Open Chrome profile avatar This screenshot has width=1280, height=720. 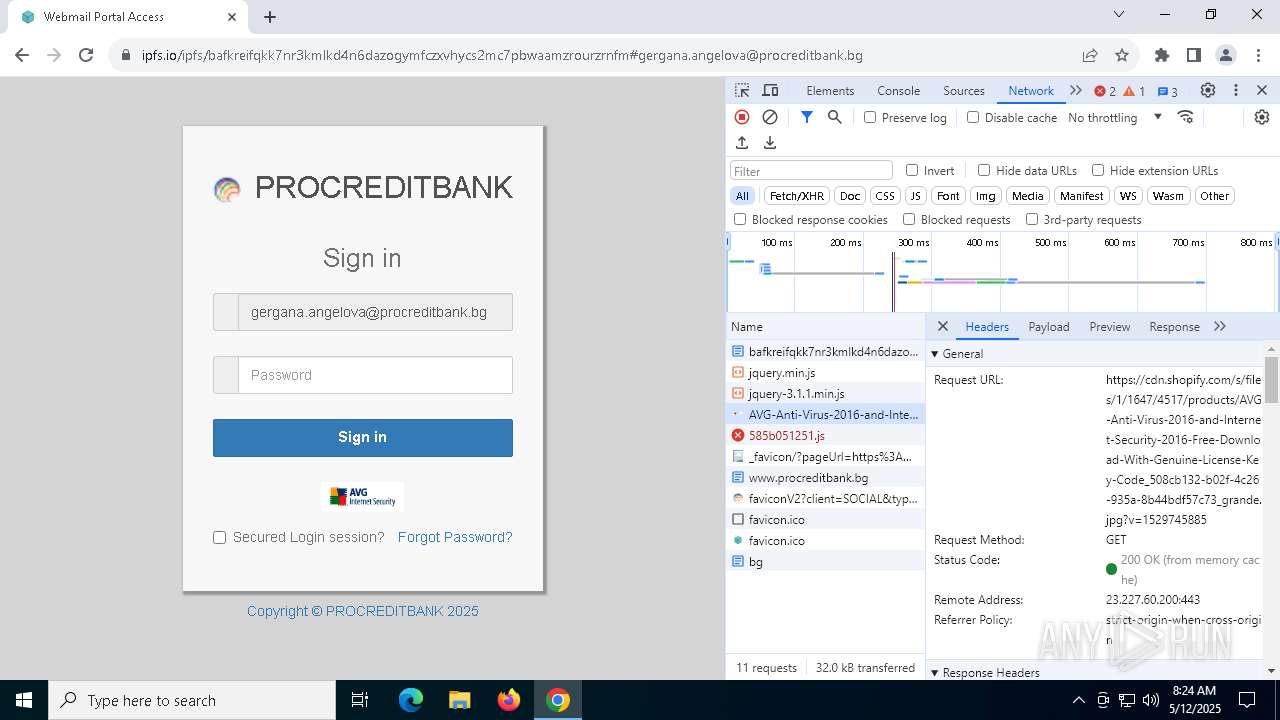[1226, 55]
